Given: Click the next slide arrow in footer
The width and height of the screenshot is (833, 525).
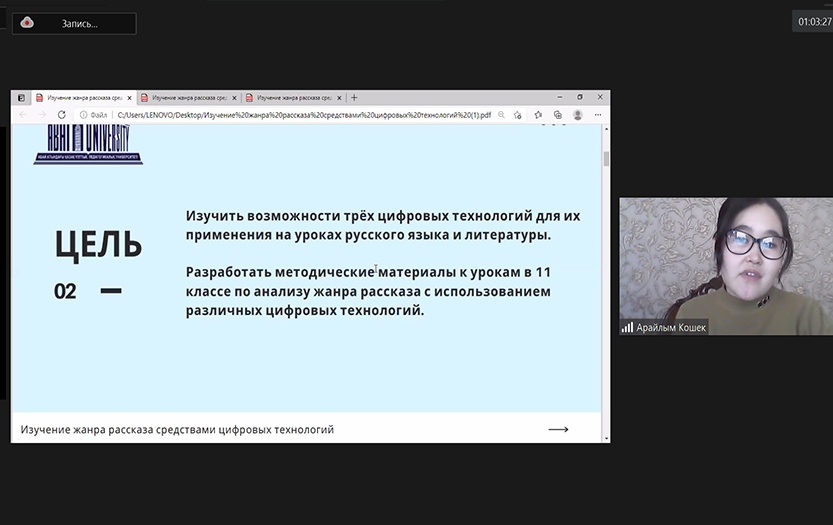Looking at the screenshot, I should (x=558, y=429).
